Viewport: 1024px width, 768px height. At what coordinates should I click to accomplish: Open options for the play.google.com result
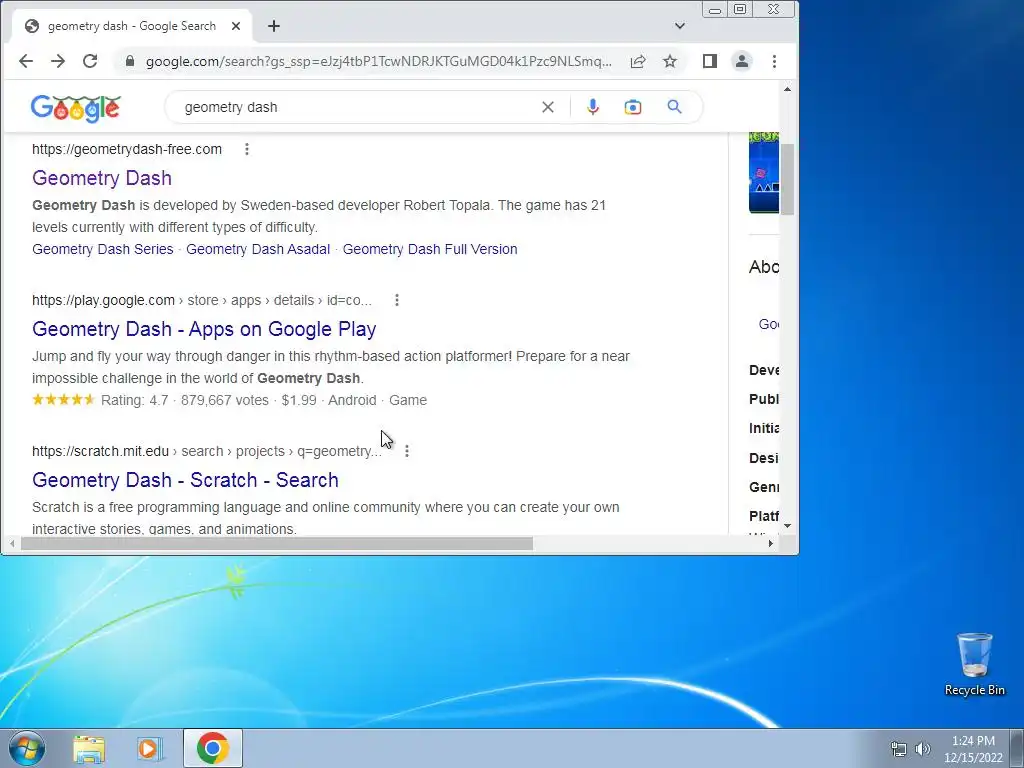397,300
